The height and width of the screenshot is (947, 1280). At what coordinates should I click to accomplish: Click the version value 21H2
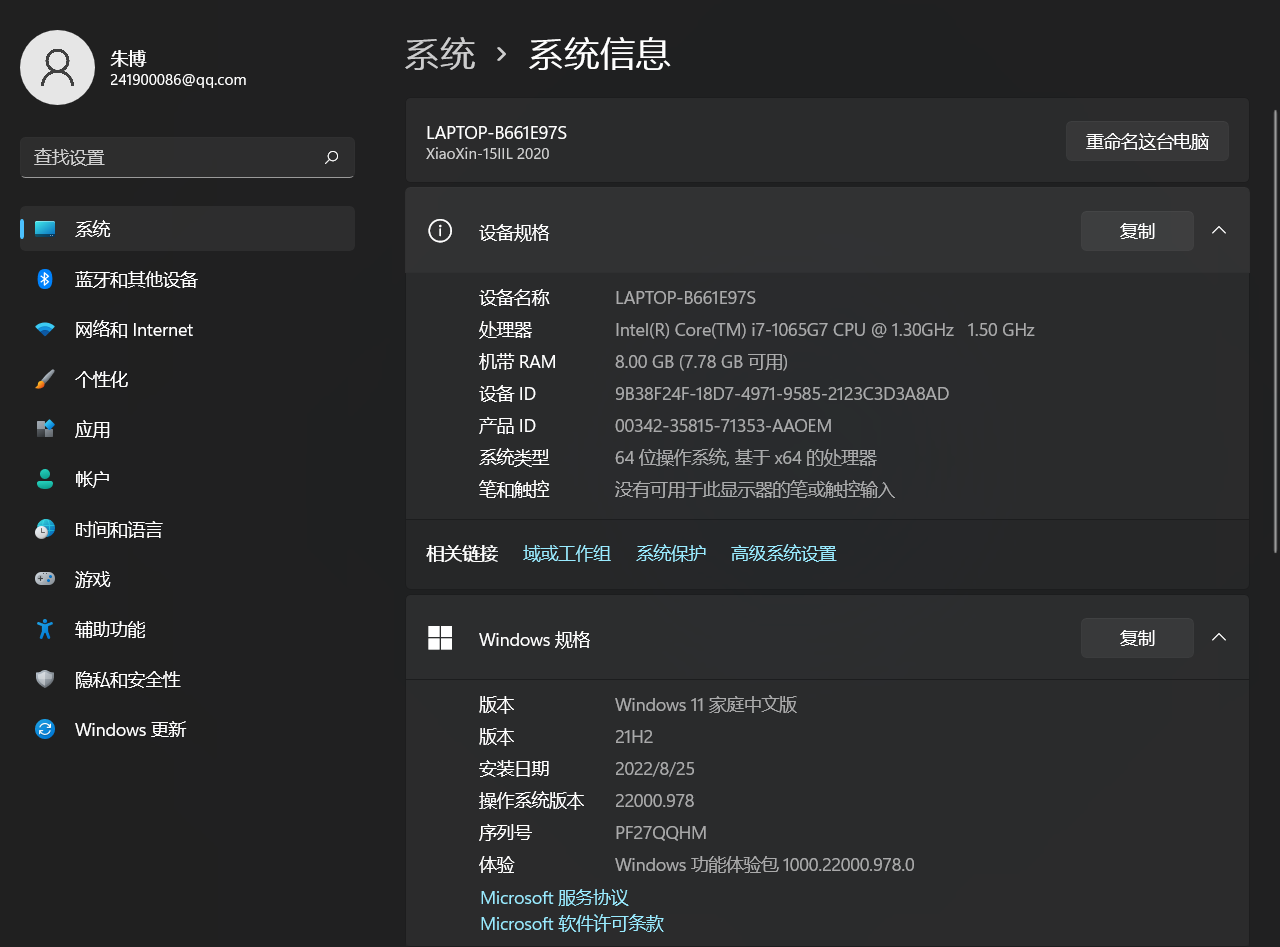634,737
